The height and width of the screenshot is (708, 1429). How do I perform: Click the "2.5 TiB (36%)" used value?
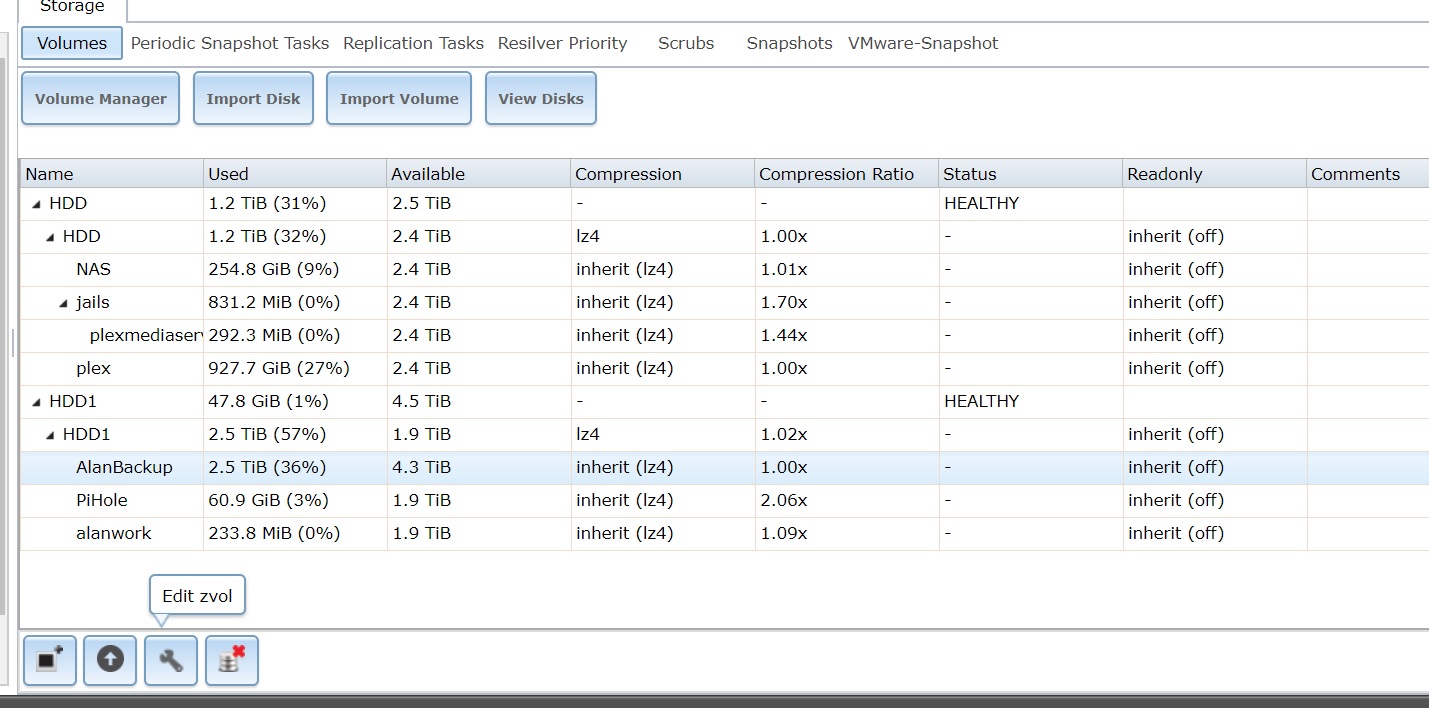click(267, 467)
